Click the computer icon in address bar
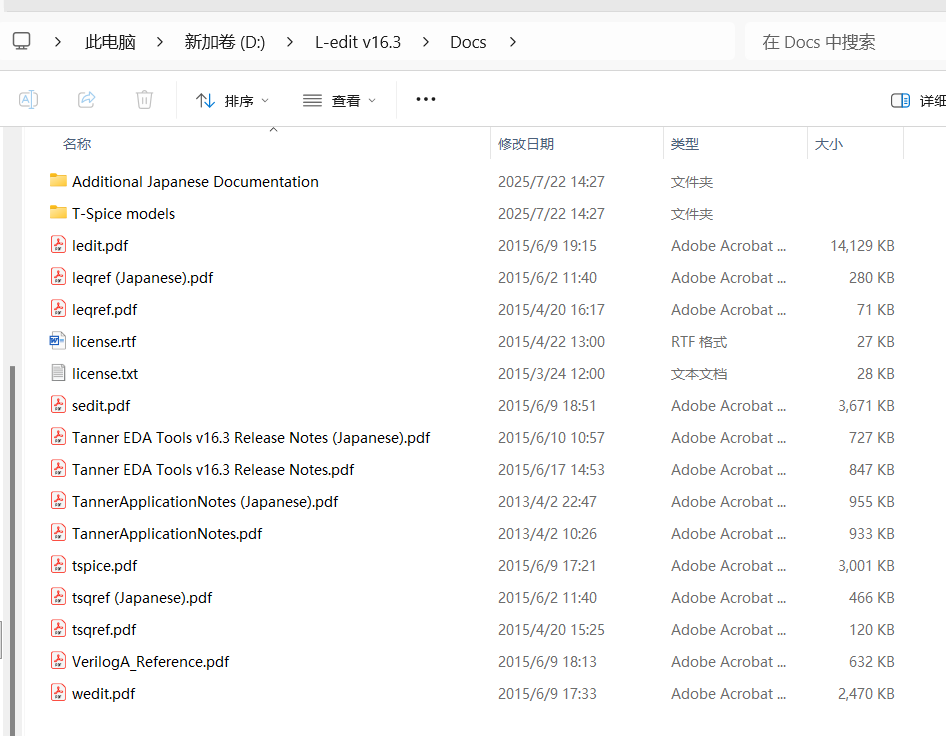The width and height of the screenshot is (946, 736). coord(22,42)
